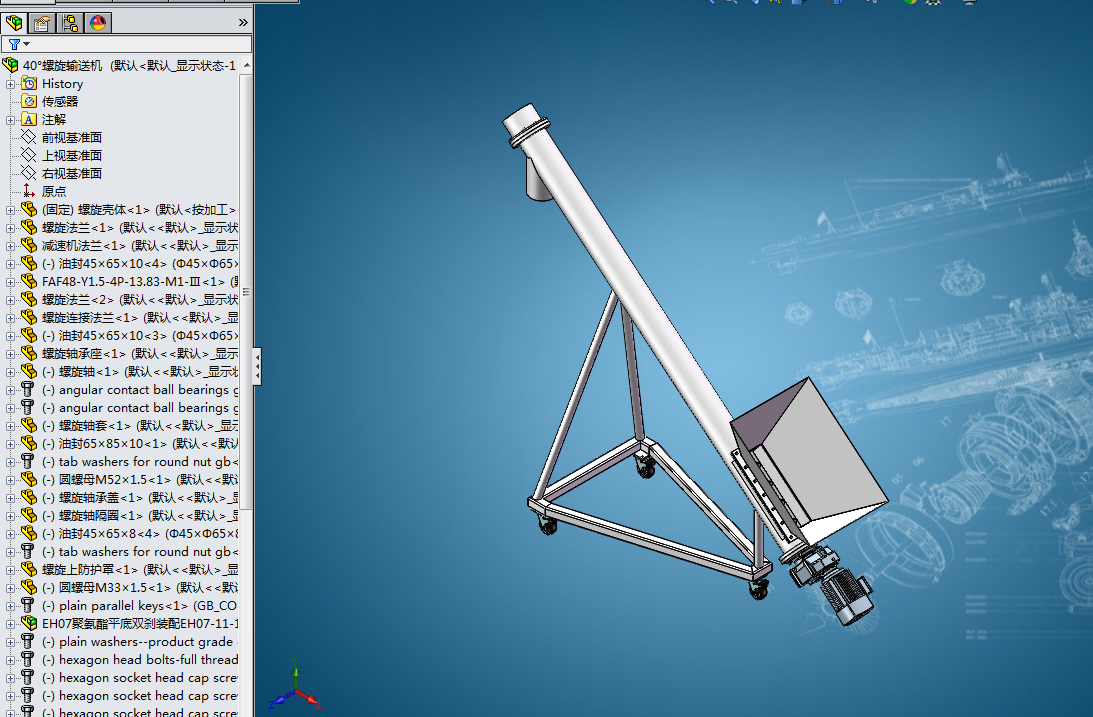Click the (-) 螺旋轴套<1> part icon
This screenshot has height=717, width=1093.
[29, 425]
